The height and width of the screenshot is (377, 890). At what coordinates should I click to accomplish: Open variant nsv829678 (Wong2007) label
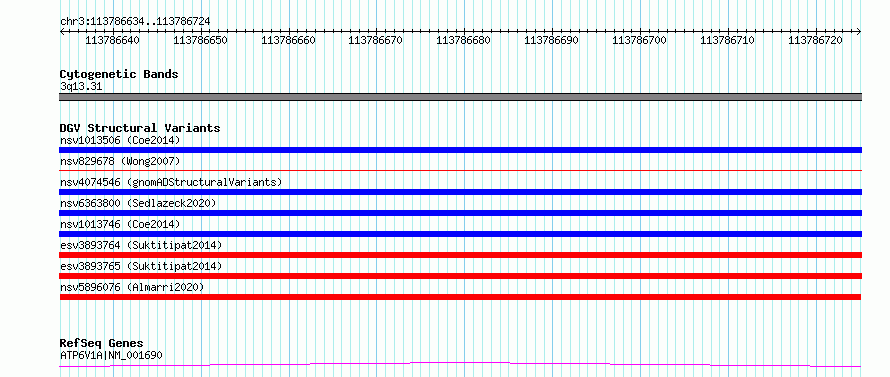pyautogui.click(x=120, y=161)
